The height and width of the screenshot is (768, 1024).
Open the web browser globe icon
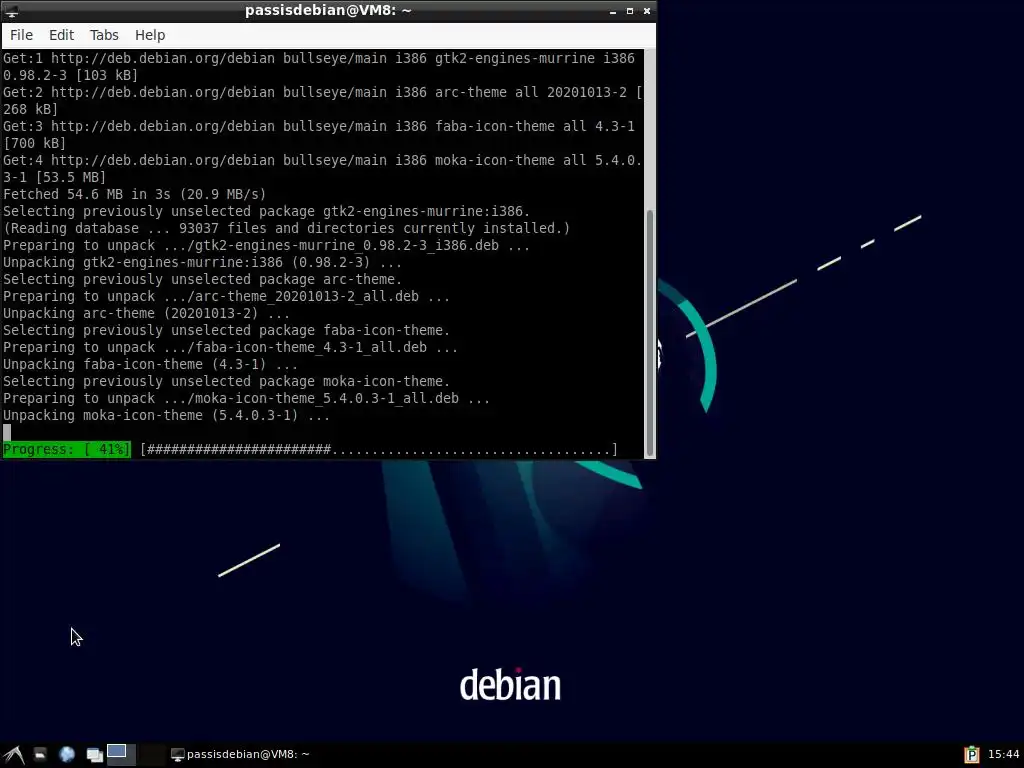tap(67, 754)
